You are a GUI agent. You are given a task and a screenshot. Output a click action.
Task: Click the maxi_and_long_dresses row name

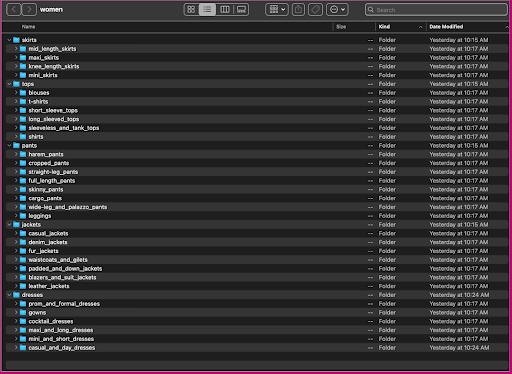click(61, 330)
